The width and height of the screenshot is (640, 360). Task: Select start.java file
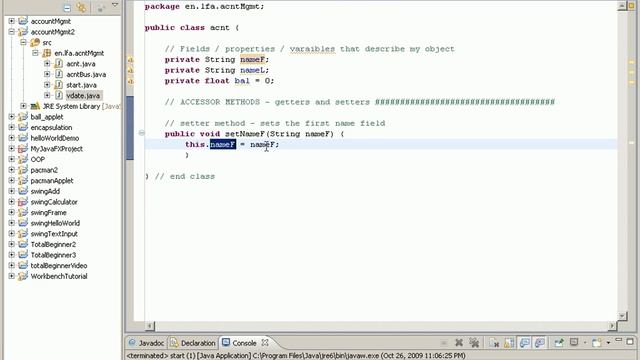click(81, 85)
